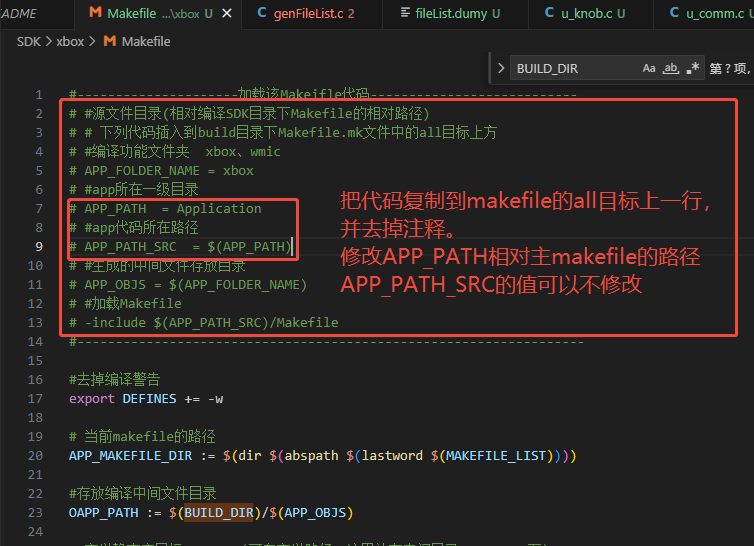Select xbox folder in breadcrumb

70,42
